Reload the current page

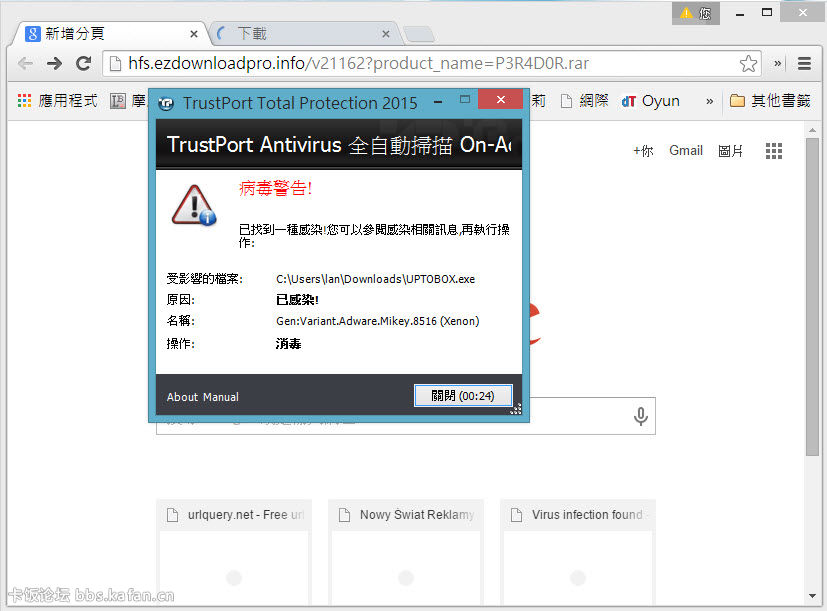pos(84,64)
